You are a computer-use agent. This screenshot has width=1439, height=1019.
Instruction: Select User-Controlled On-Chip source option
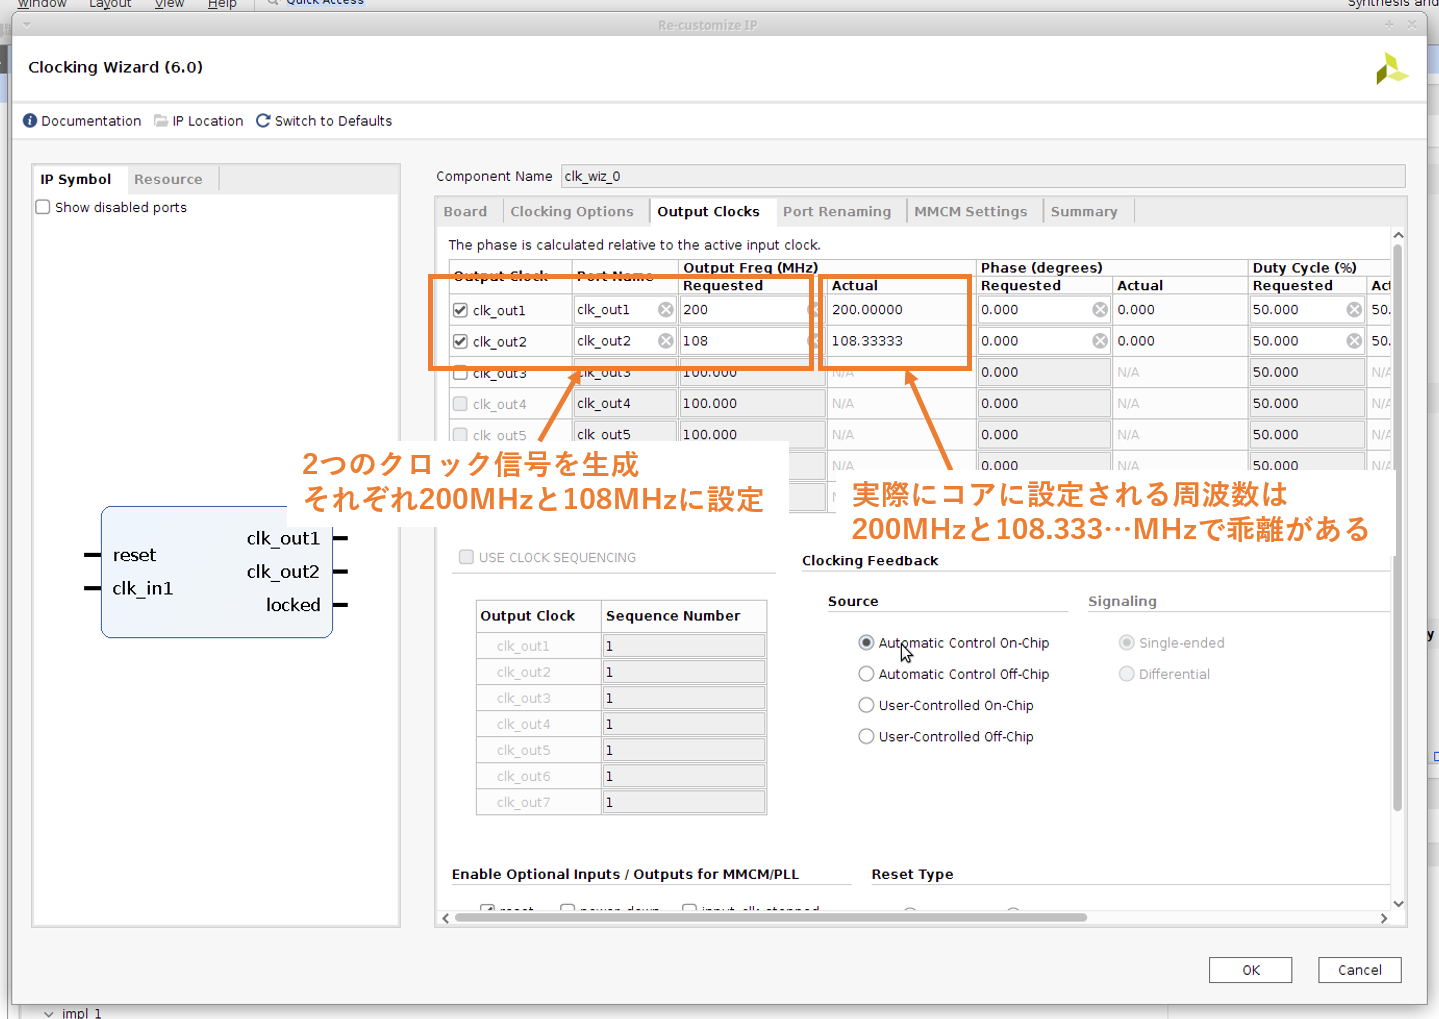(866, 705)
